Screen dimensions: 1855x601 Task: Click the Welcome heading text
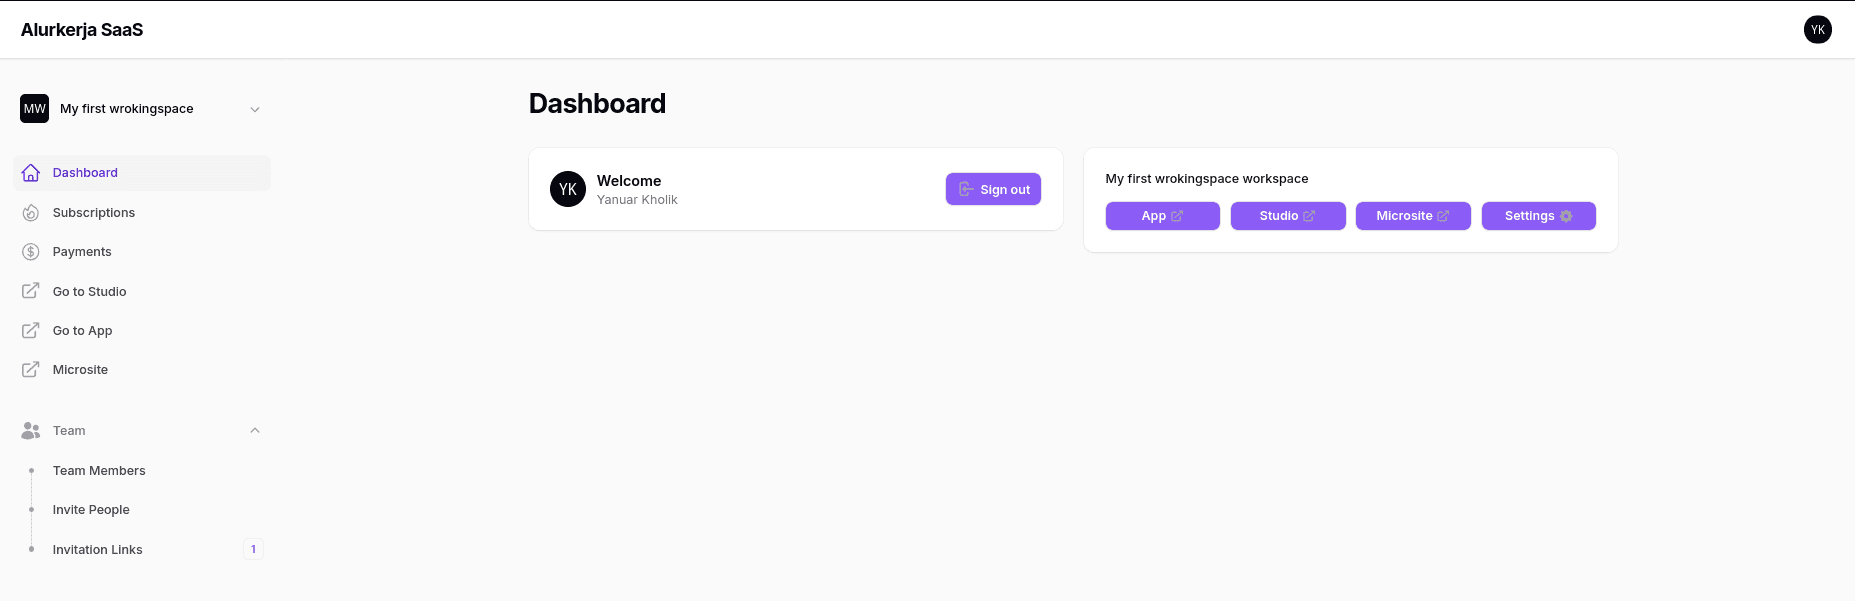(x=629, y=181)
